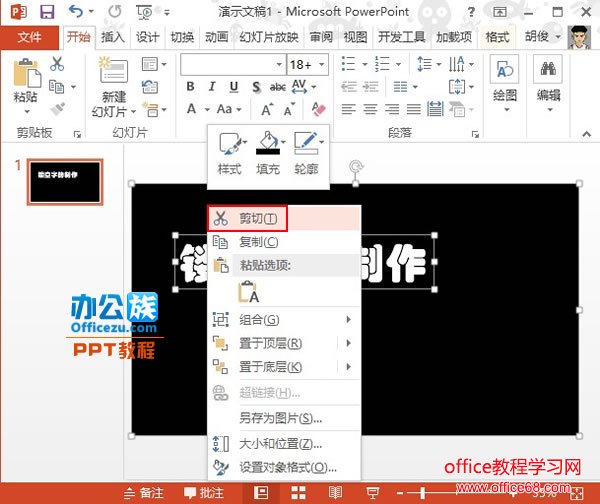Click the Convert to SmartArt icon
The image size is (600, 504).
click(457, 110)
